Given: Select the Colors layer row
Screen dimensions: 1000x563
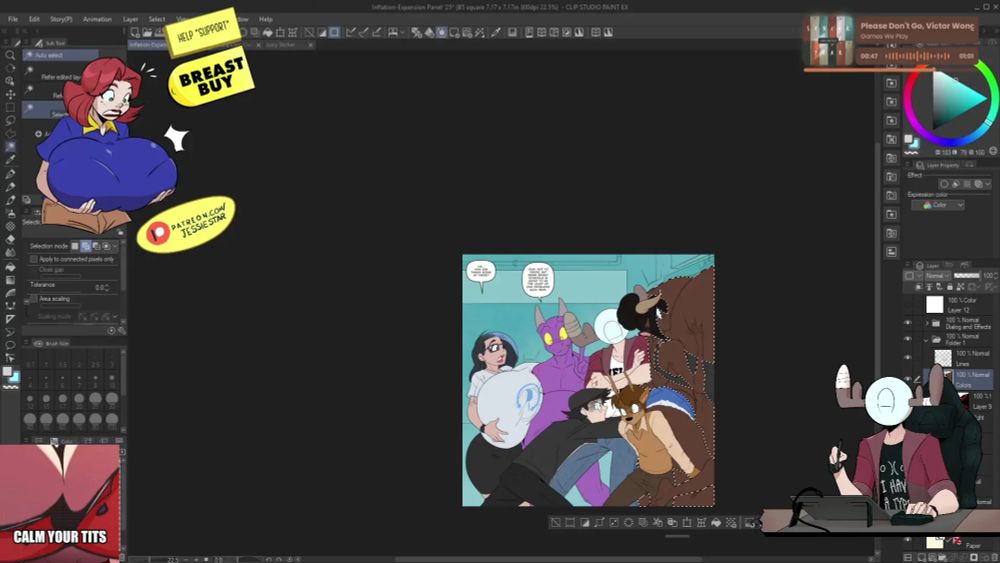Looking at the screenshot, I should tap(958, 379).
